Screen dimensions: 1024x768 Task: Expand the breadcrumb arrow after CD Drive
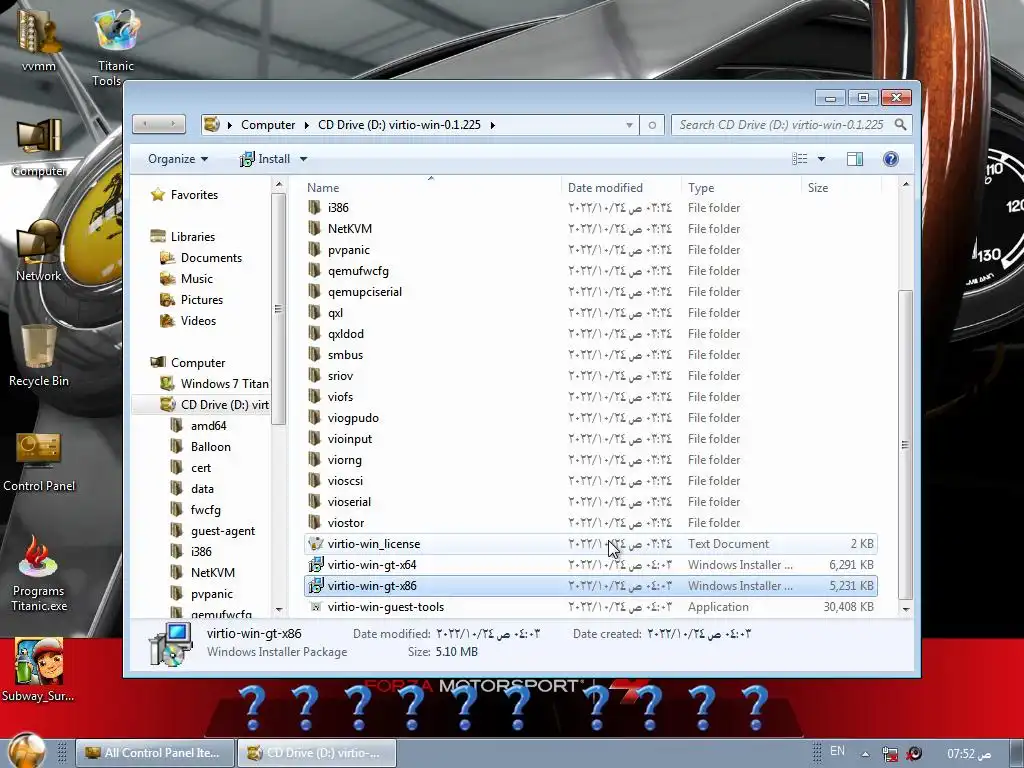tap(492, 125)
